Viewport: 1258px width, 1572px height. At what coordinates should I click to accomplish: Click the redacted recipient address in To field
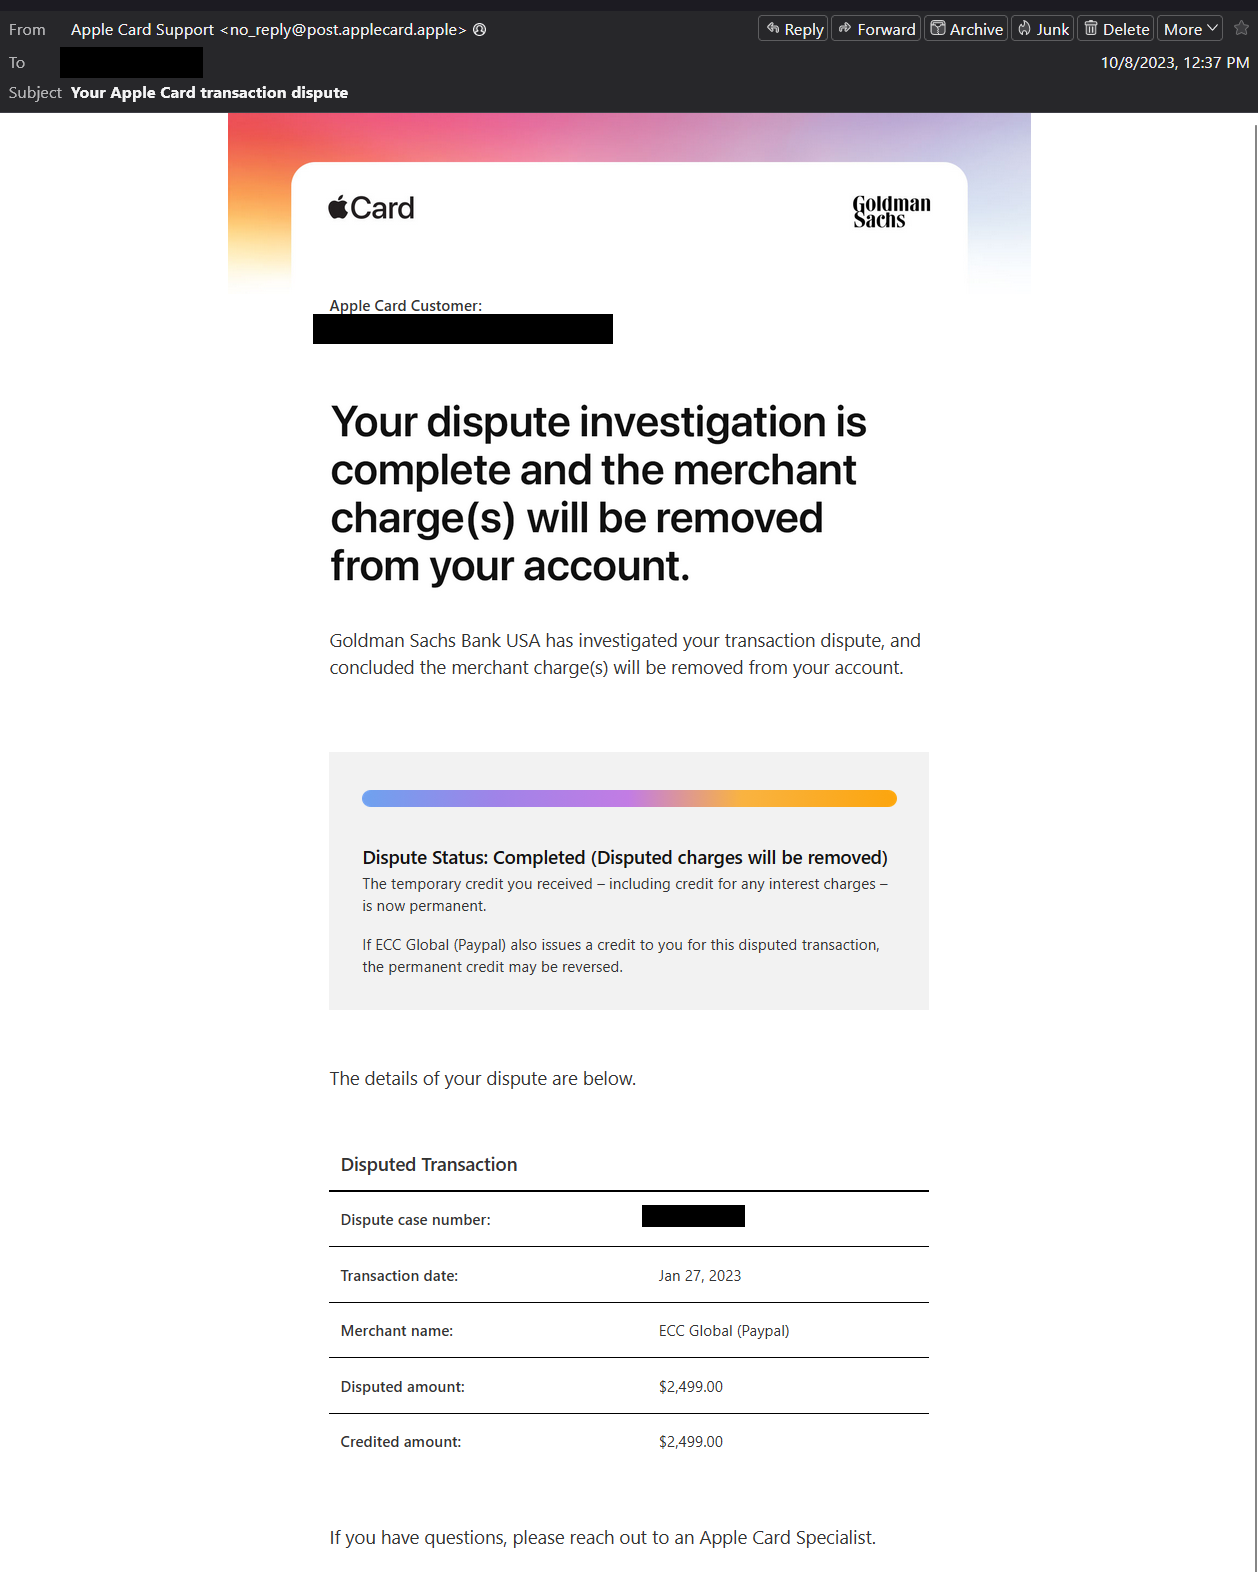pos(131,62)
